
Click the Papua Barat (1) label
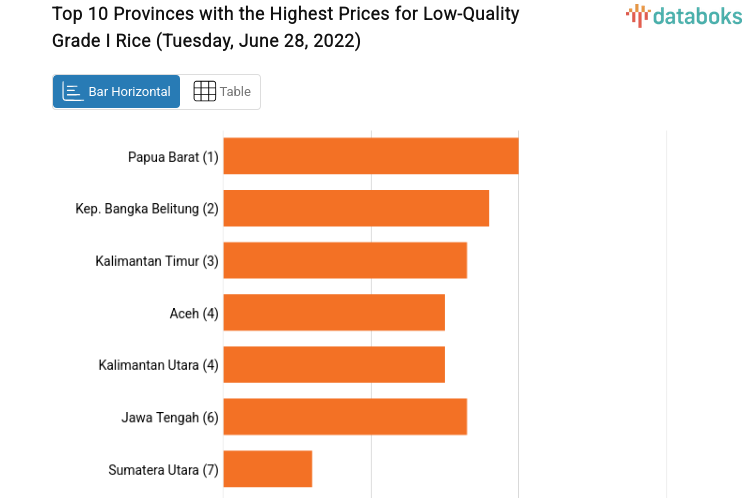click(173, 157)
